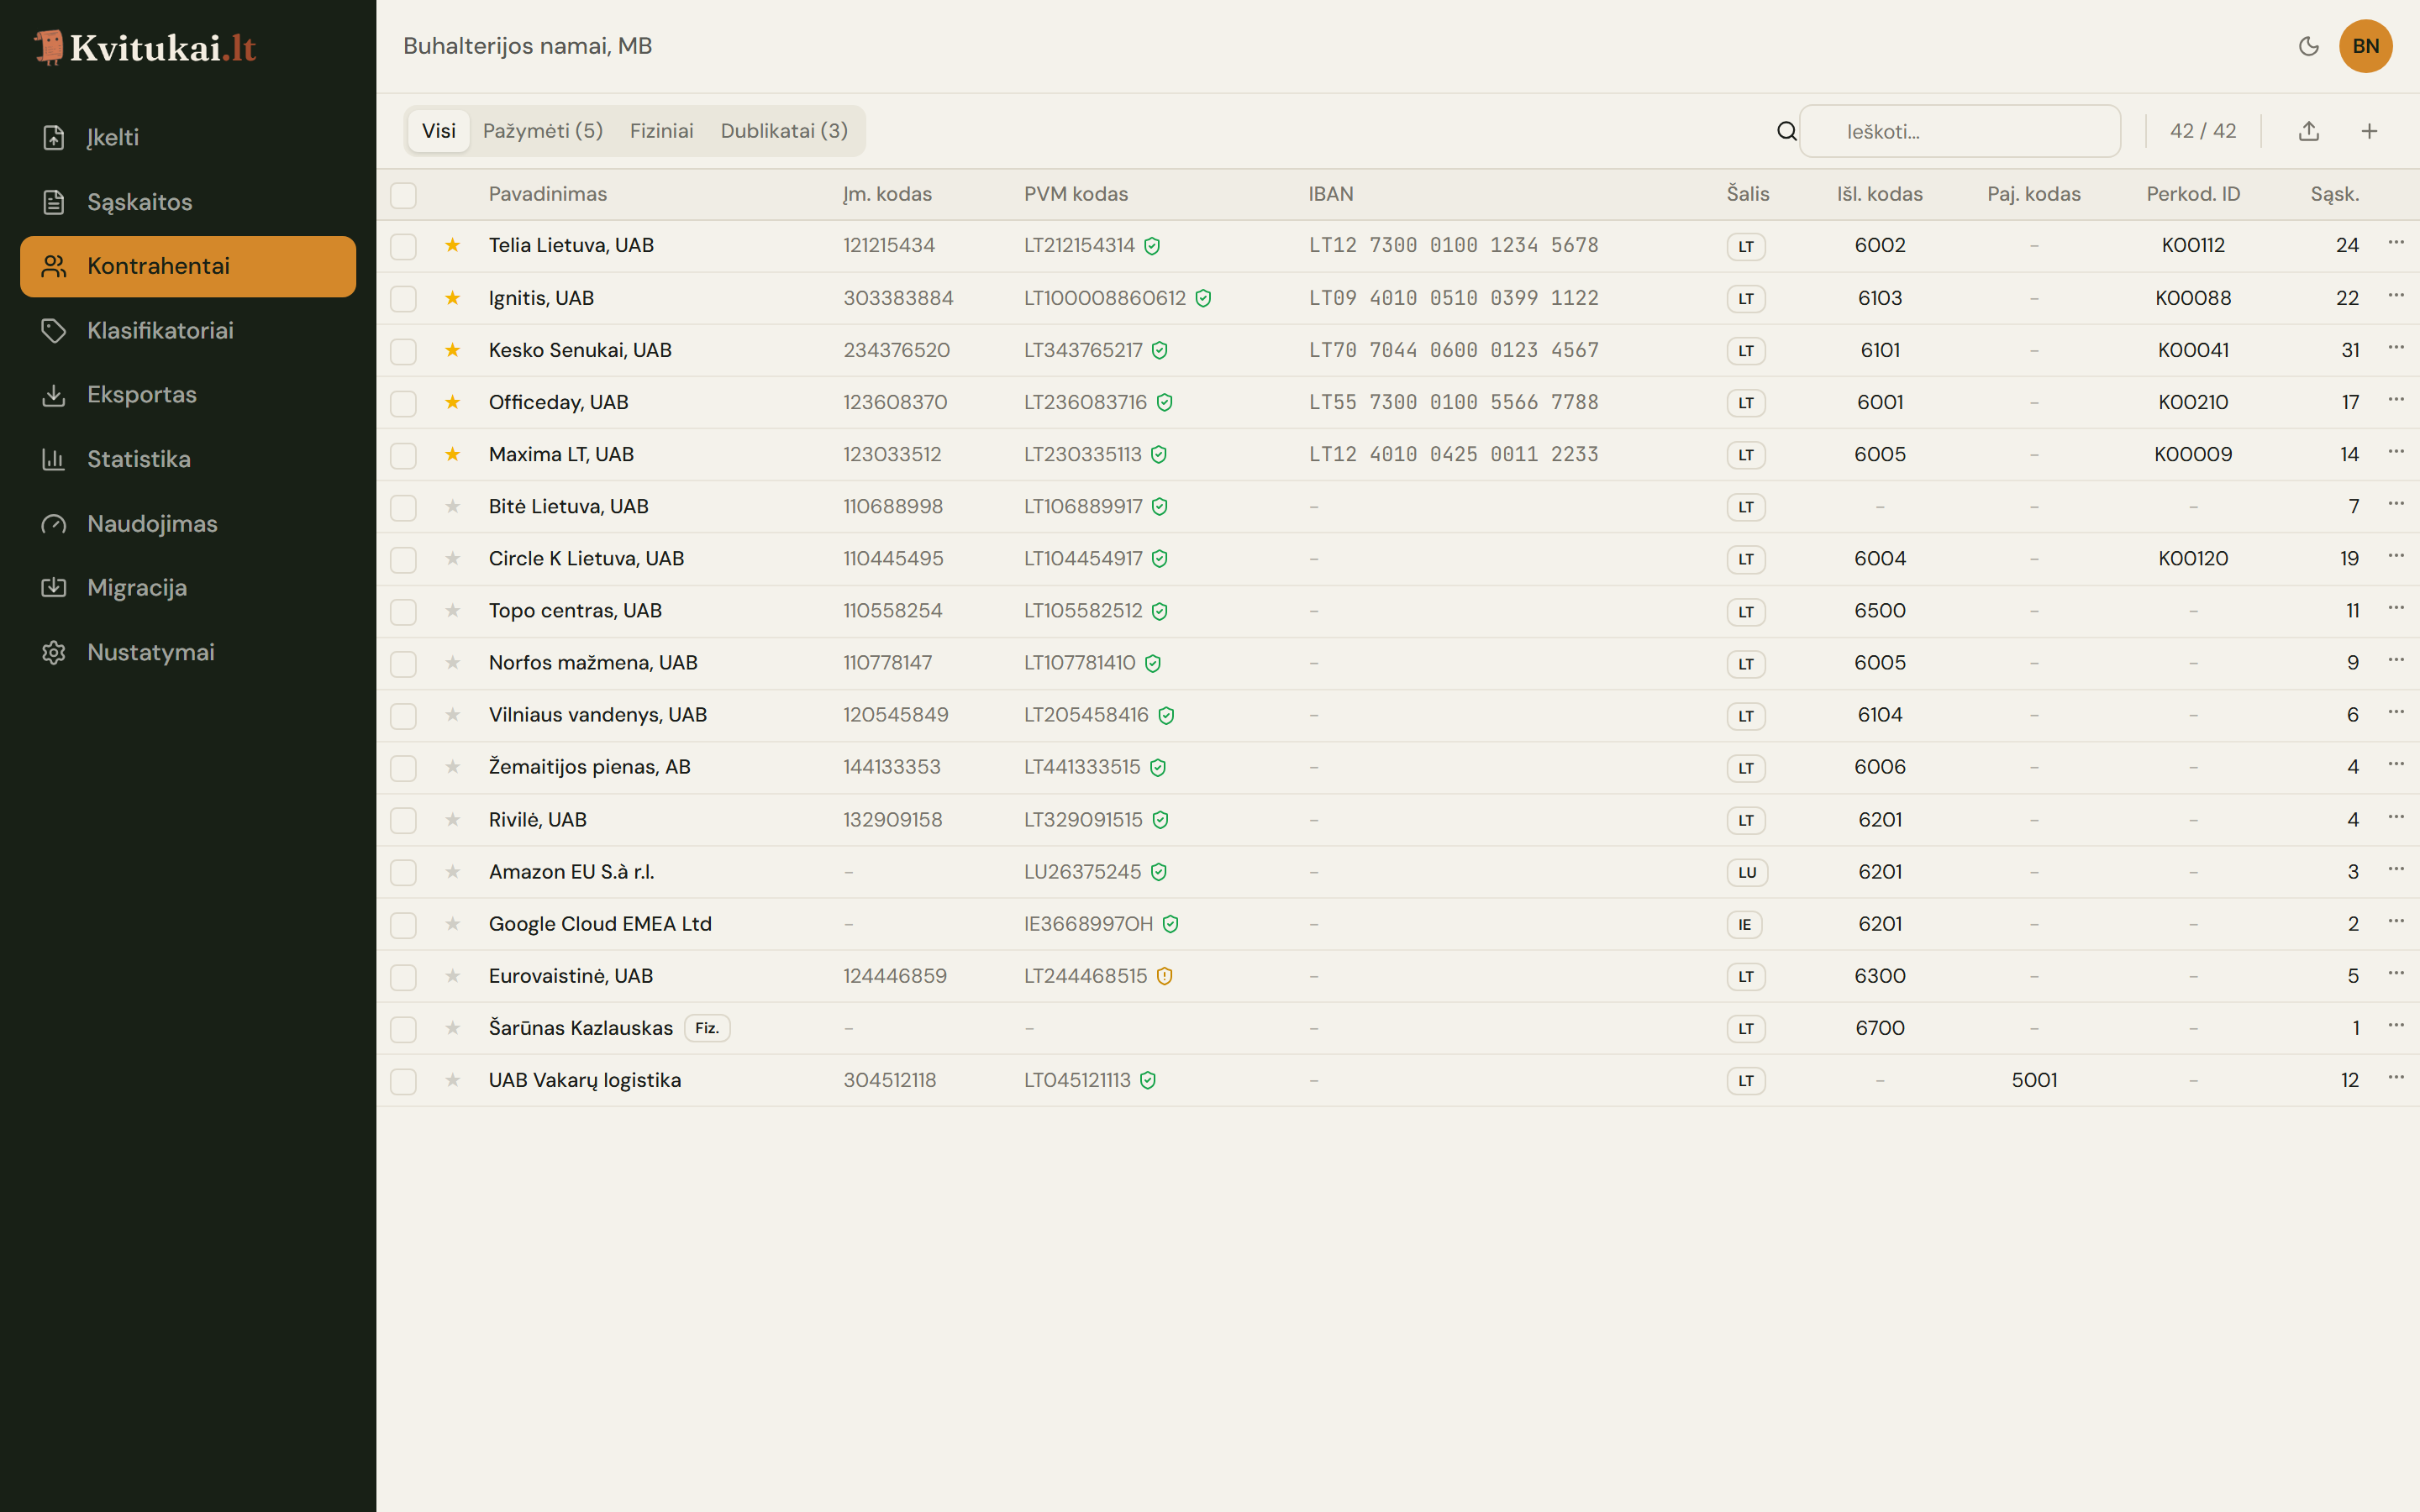Tick Žemaitijos pienas, AB checkbox
Screen dimensions: 2420x1512
pyautogui.click(x=403, y=768)
